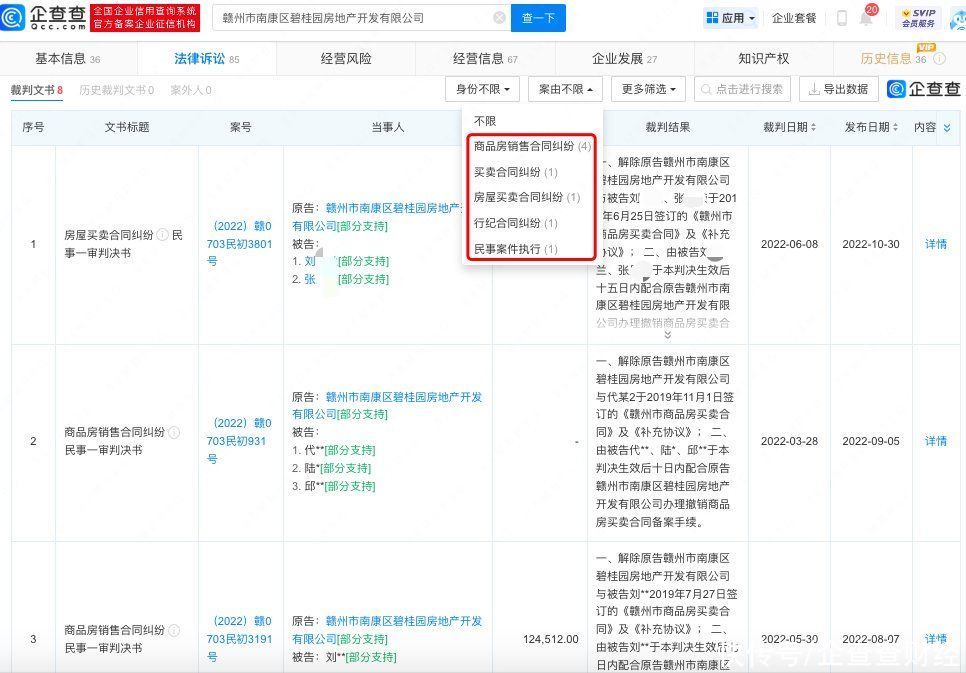Select the 历史裁判文书 0 sub-tab
Viewport: 966px width, 673px height.
coord(116,90)
